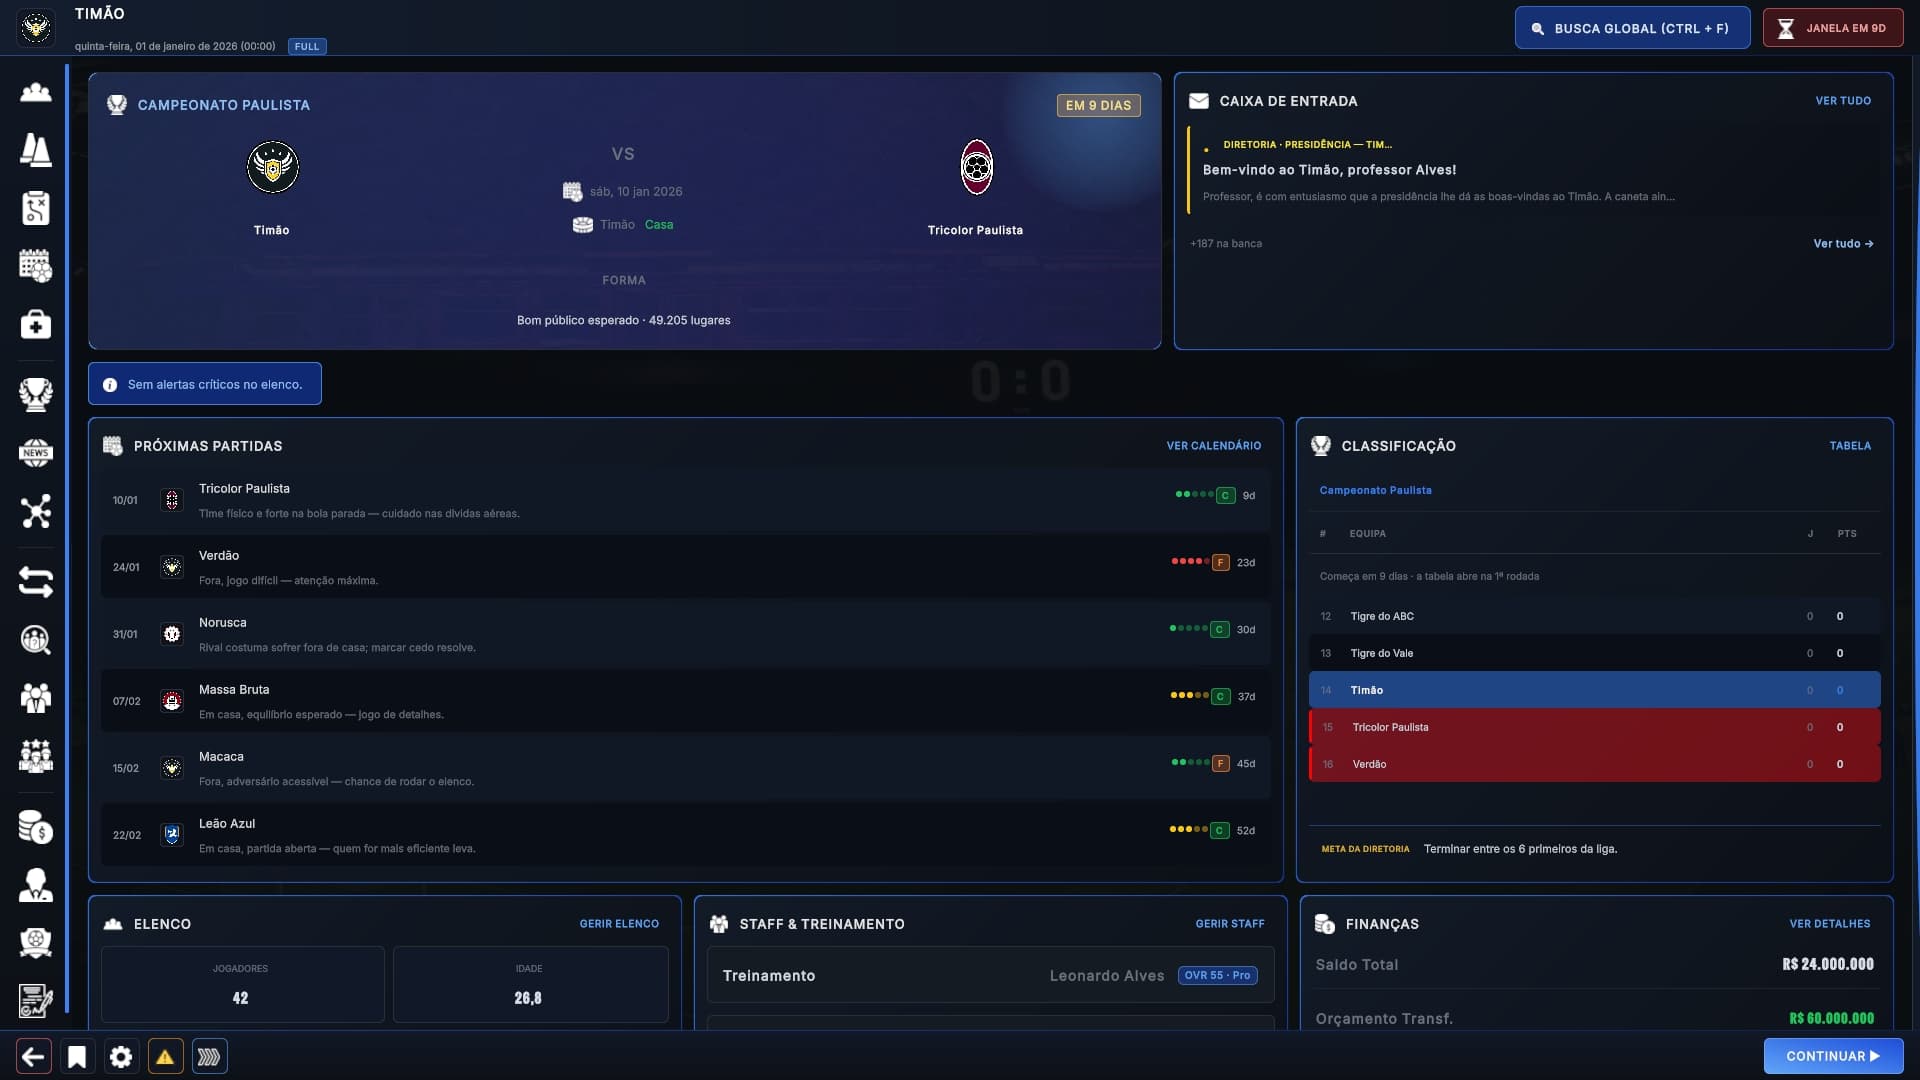
Task: Click the TABELA link in Classificação
Action: [x=1850, y=446]
